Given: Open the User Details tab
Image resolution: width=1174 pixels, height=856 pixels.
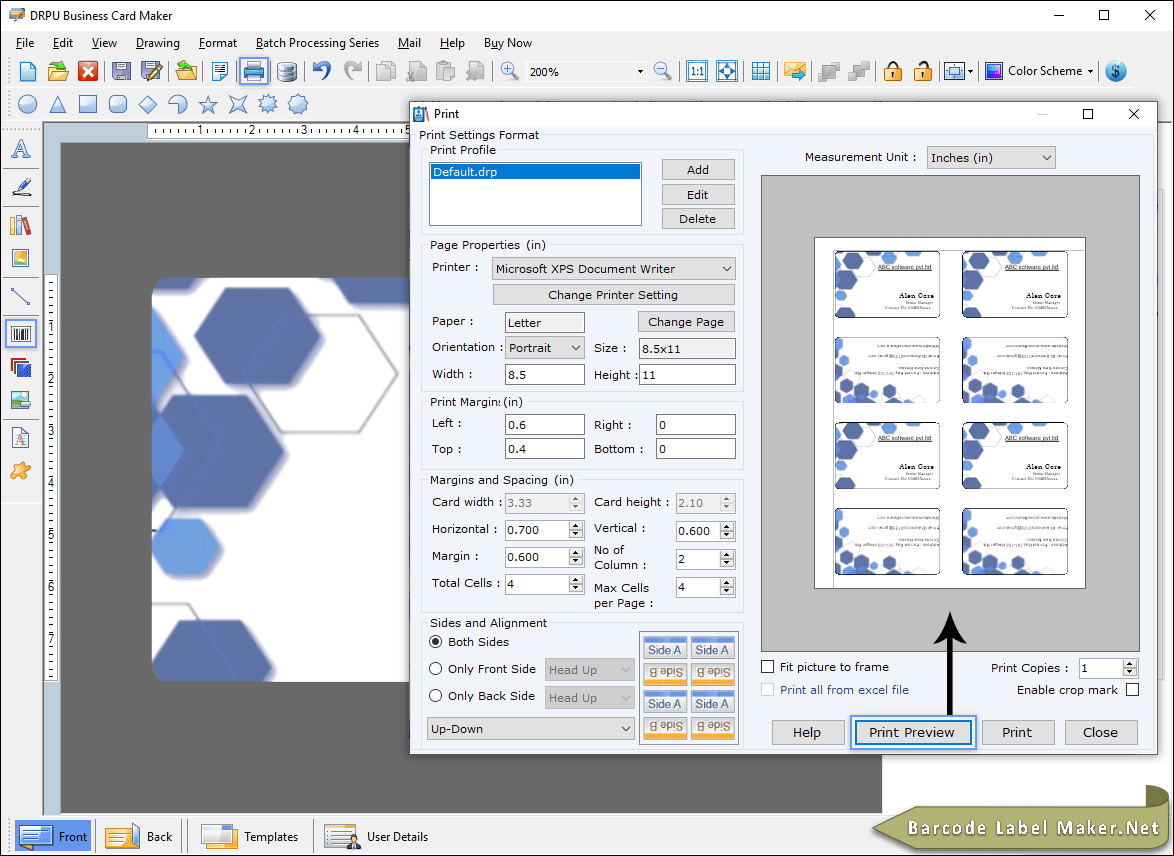Looking at the screenshot, I should point(376,837).
